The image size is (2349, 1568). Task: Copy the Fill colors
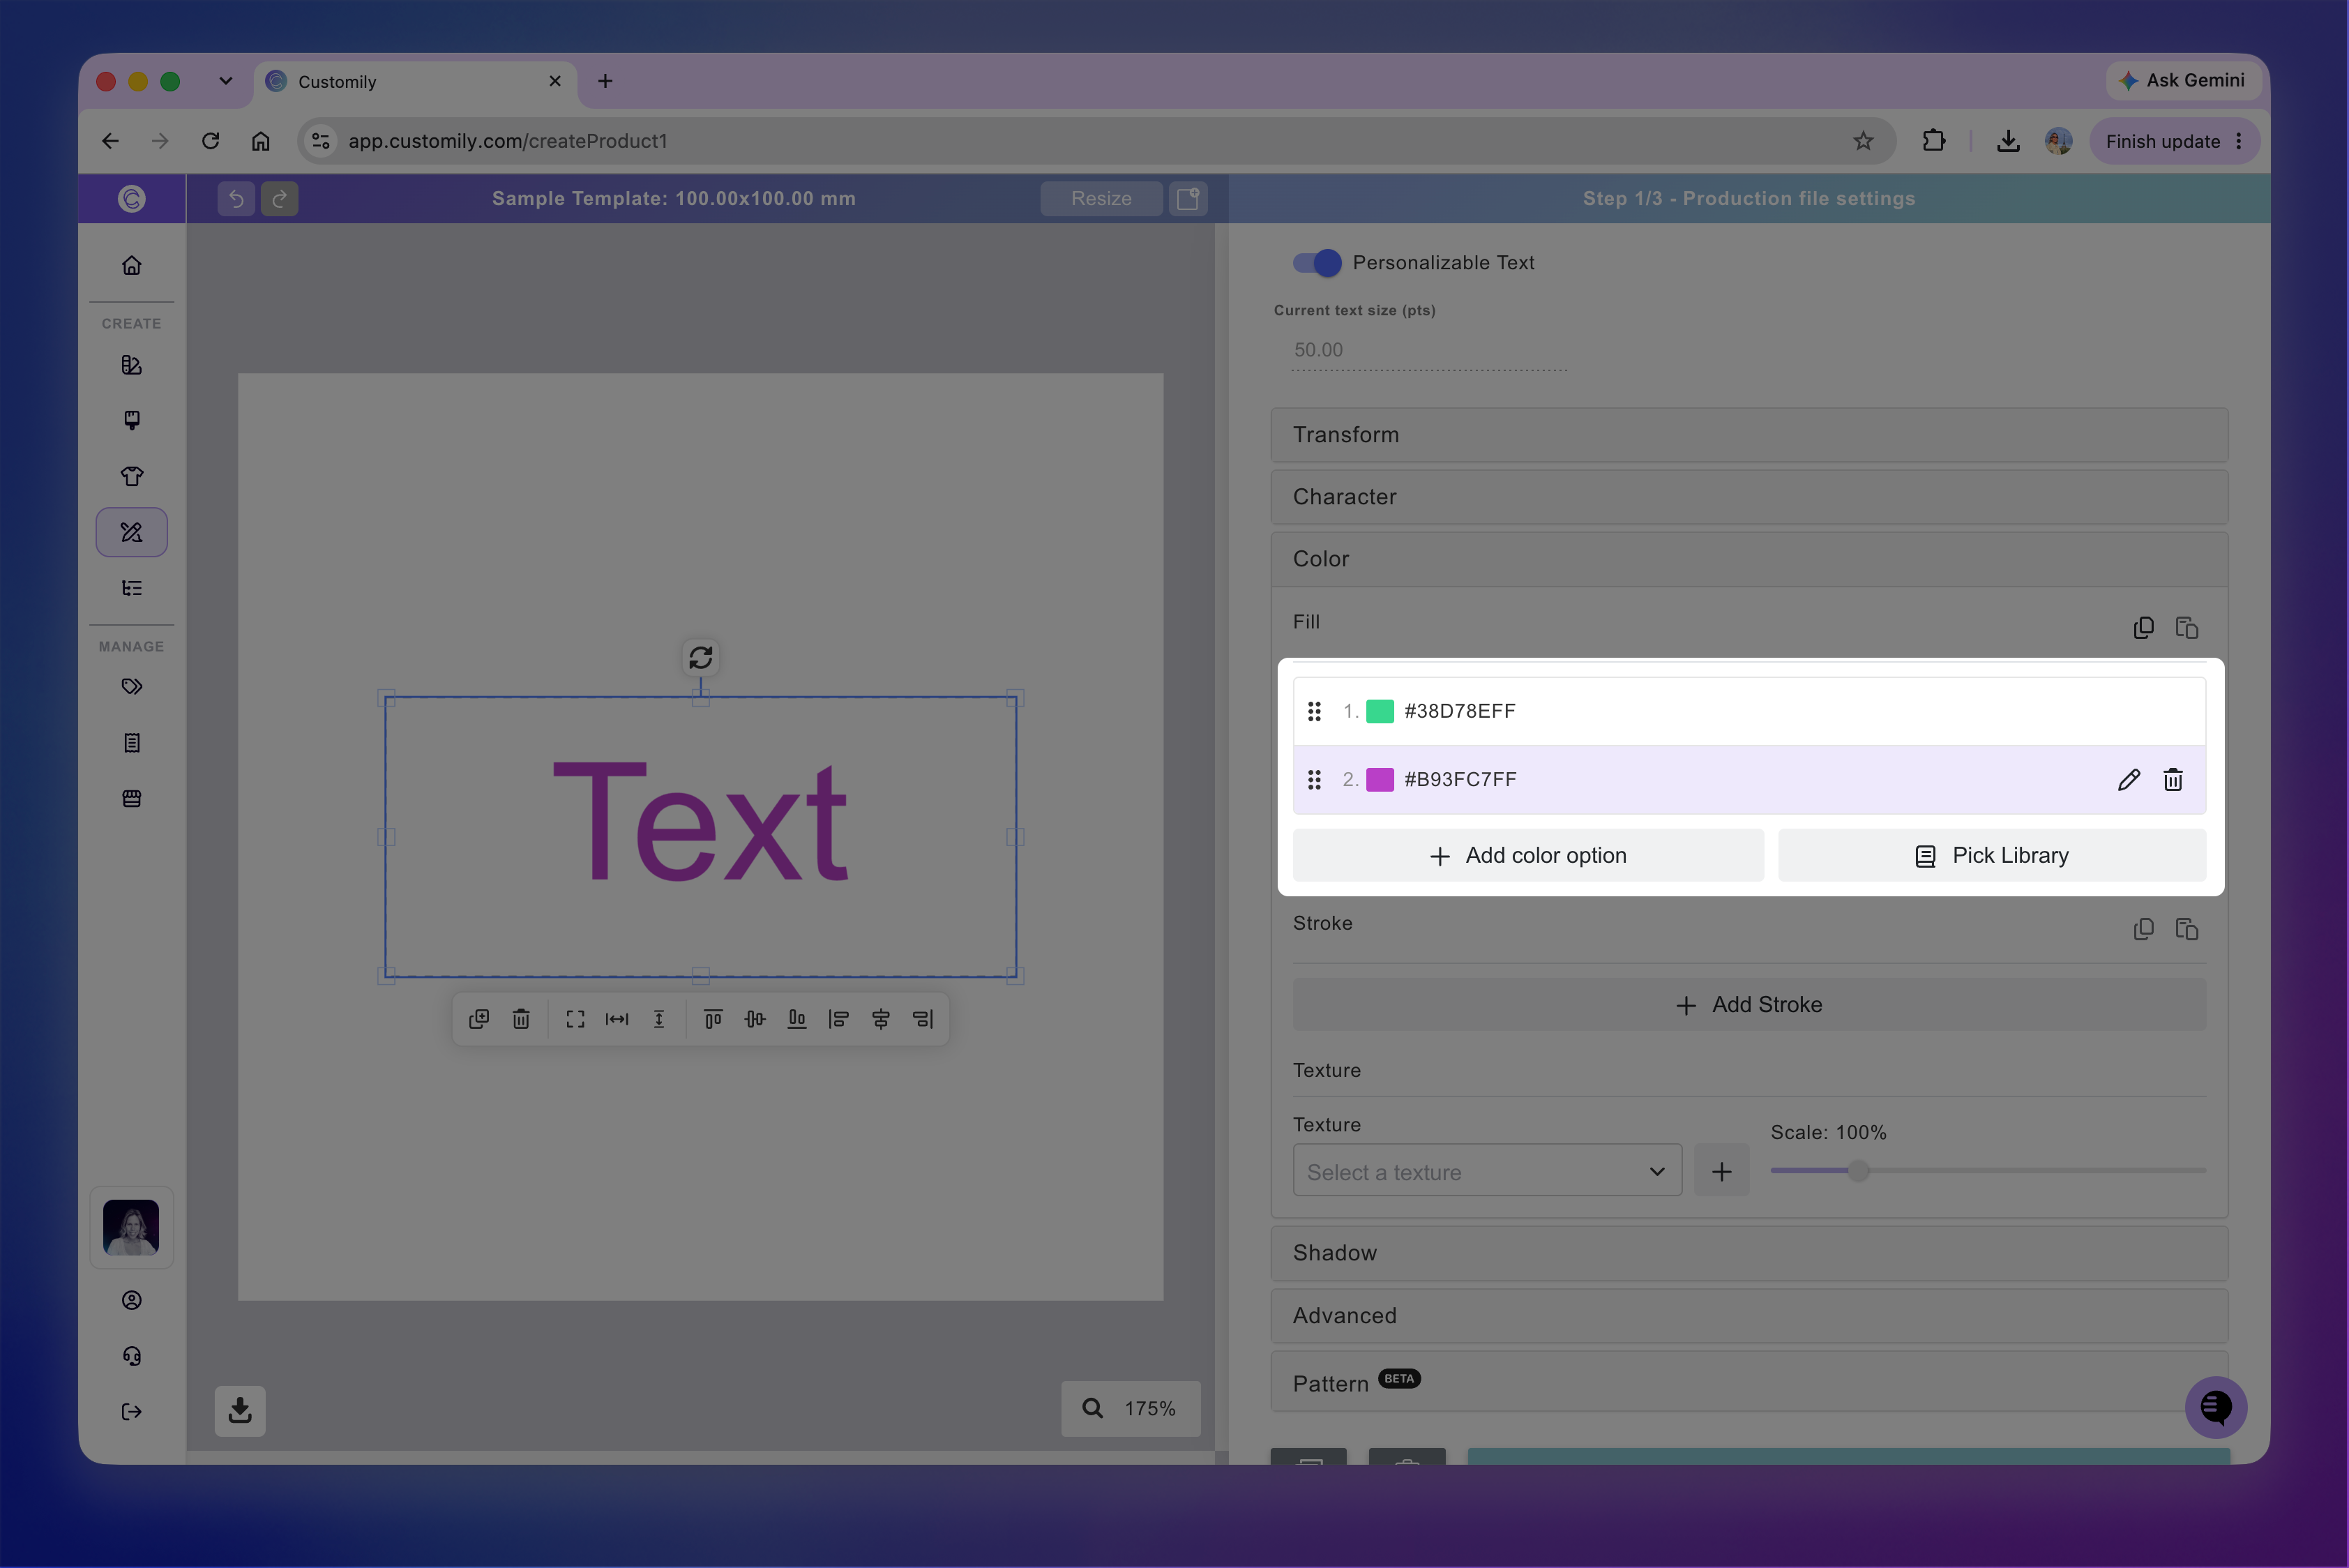click(2143, 627)
